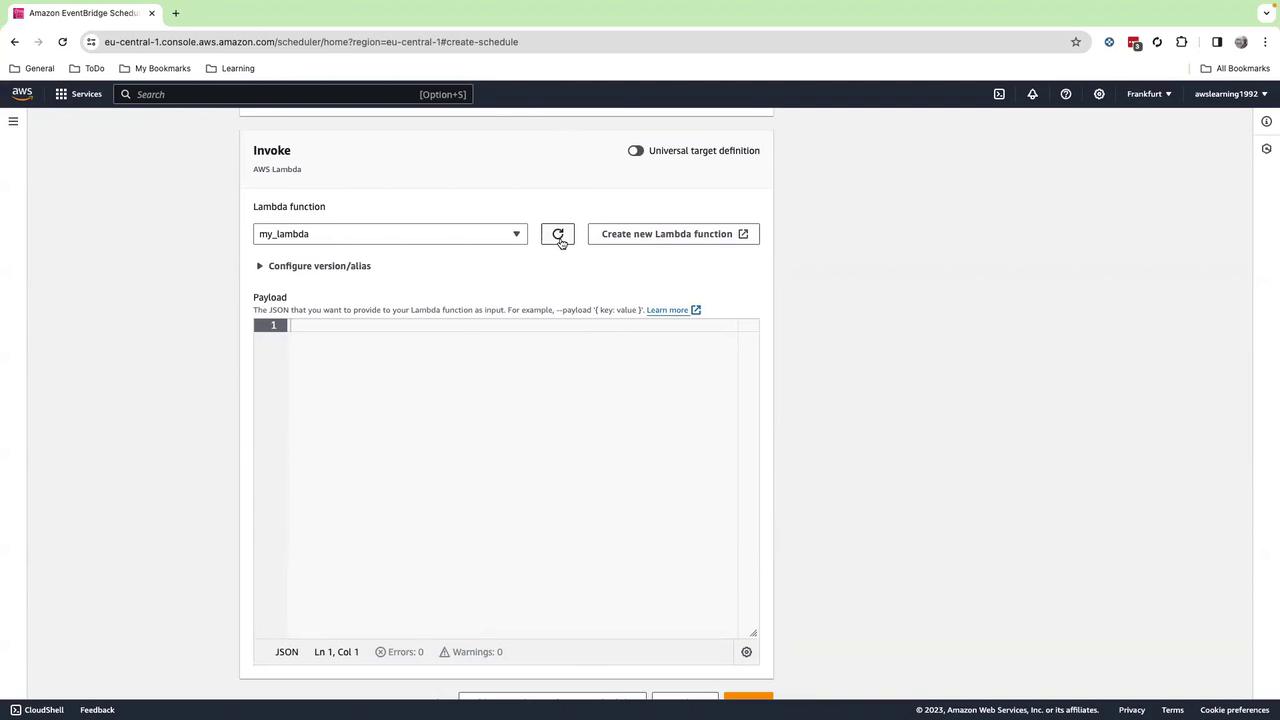1280x720 pixels.
Task: Click the Feedback link in footer
Action: 97,710
